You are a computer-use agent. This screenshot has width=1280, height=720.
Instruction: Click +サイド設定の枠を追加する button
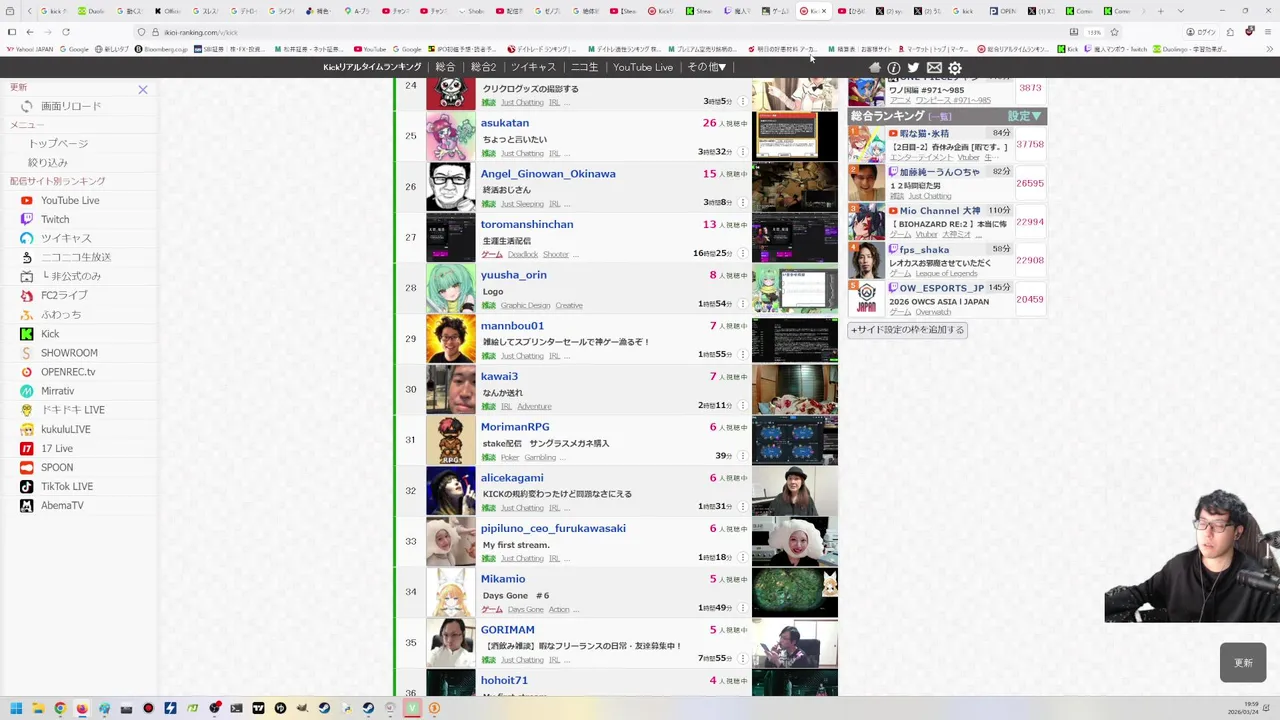pyautogui.click(x=907, y=329)
